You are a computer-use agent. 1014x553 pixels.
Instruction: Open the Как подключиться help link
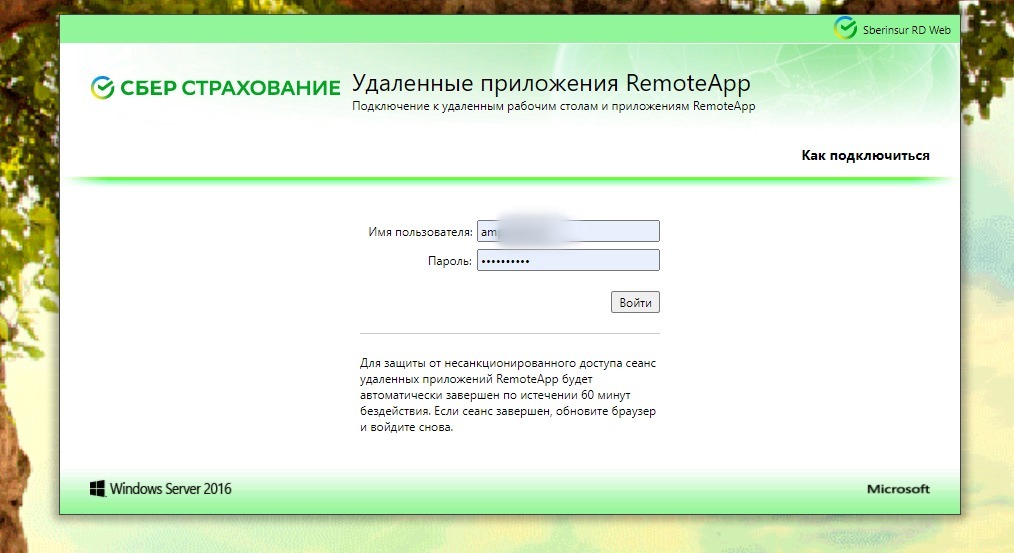pos(865,155)
